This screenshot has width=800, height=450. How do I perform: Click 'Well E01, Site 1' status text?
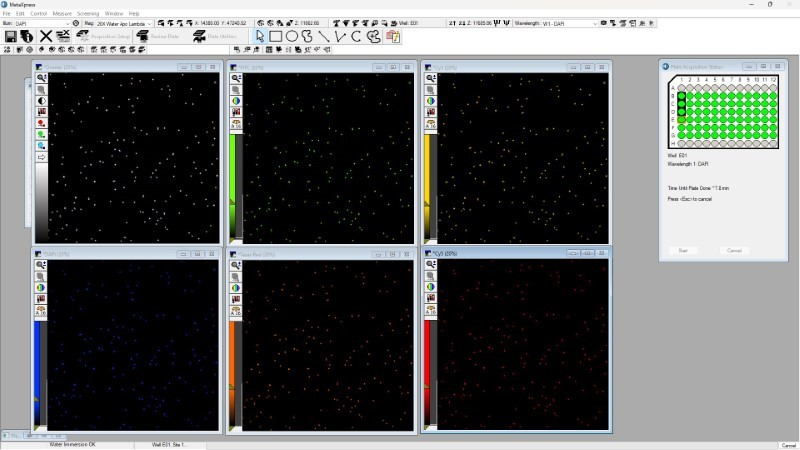169,445
